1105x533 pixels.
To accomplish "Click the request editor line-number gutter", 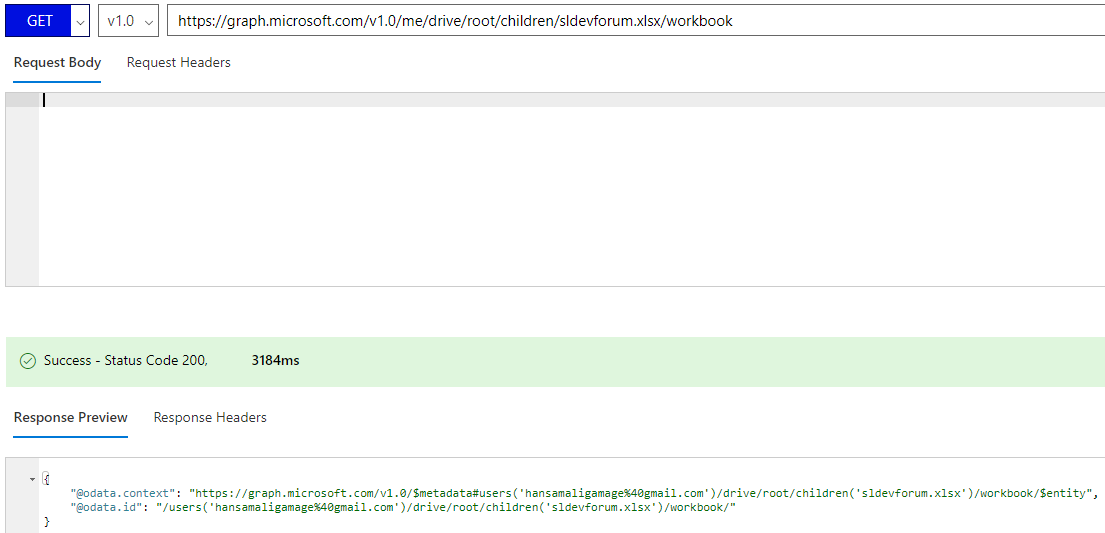I will click(22, 189).
